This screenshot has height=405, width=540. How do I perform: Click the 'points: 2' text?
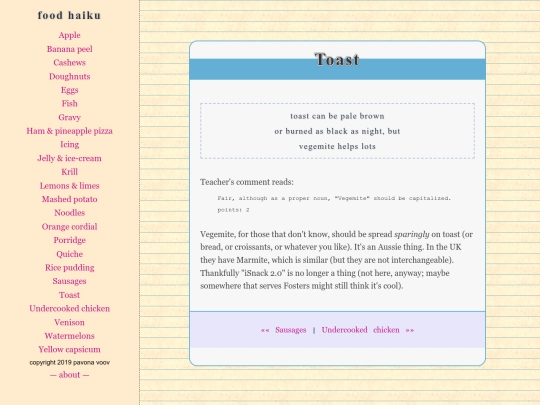click(233, 210)
